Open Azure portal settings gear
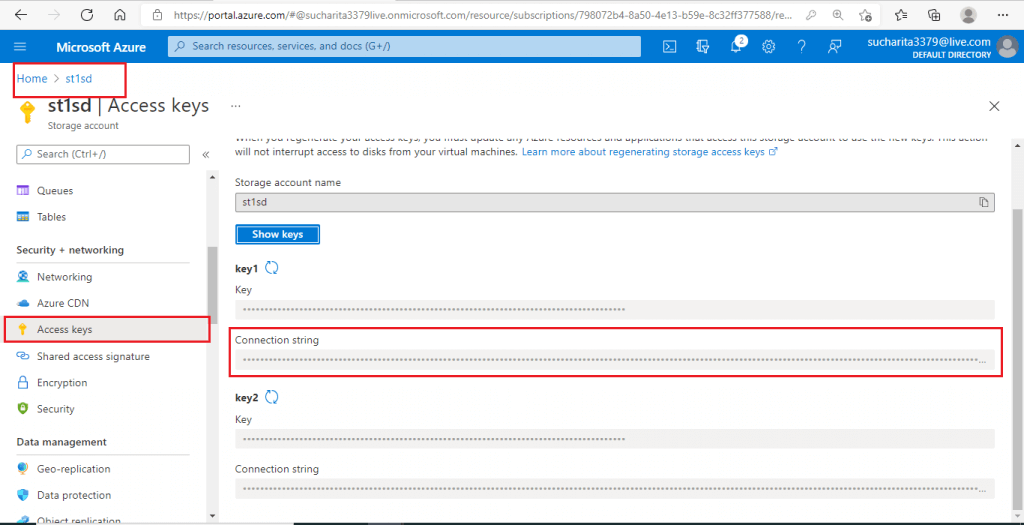The image size is (1024, 525). click(769, 46)
